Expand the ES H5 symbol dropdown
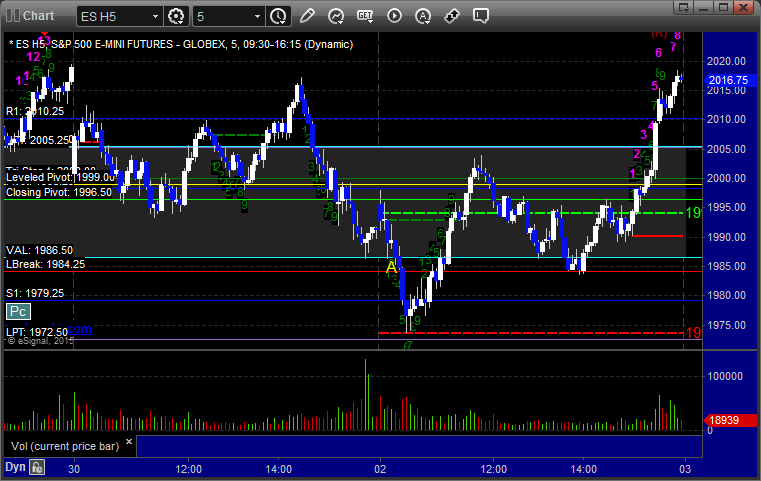Viewport: 761px width, 481px height. pyautogui.click(x=155, y=17)
